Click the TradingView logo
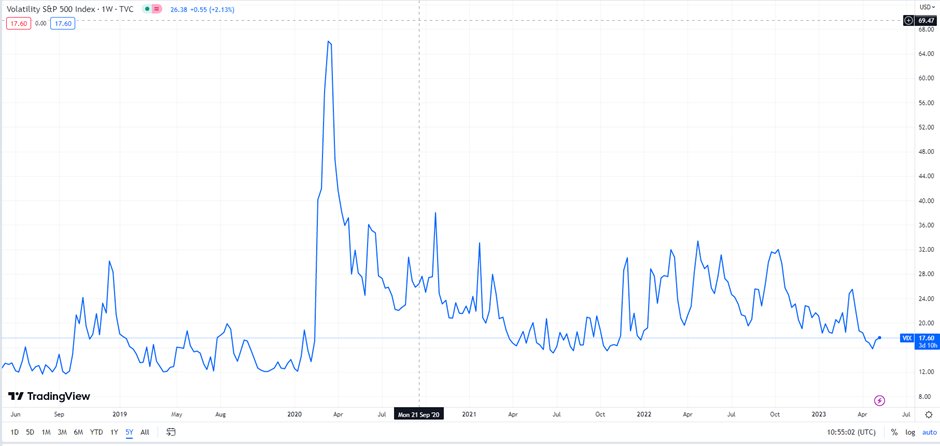This screenshot has width=940, height=446. (x=49, y=396)
